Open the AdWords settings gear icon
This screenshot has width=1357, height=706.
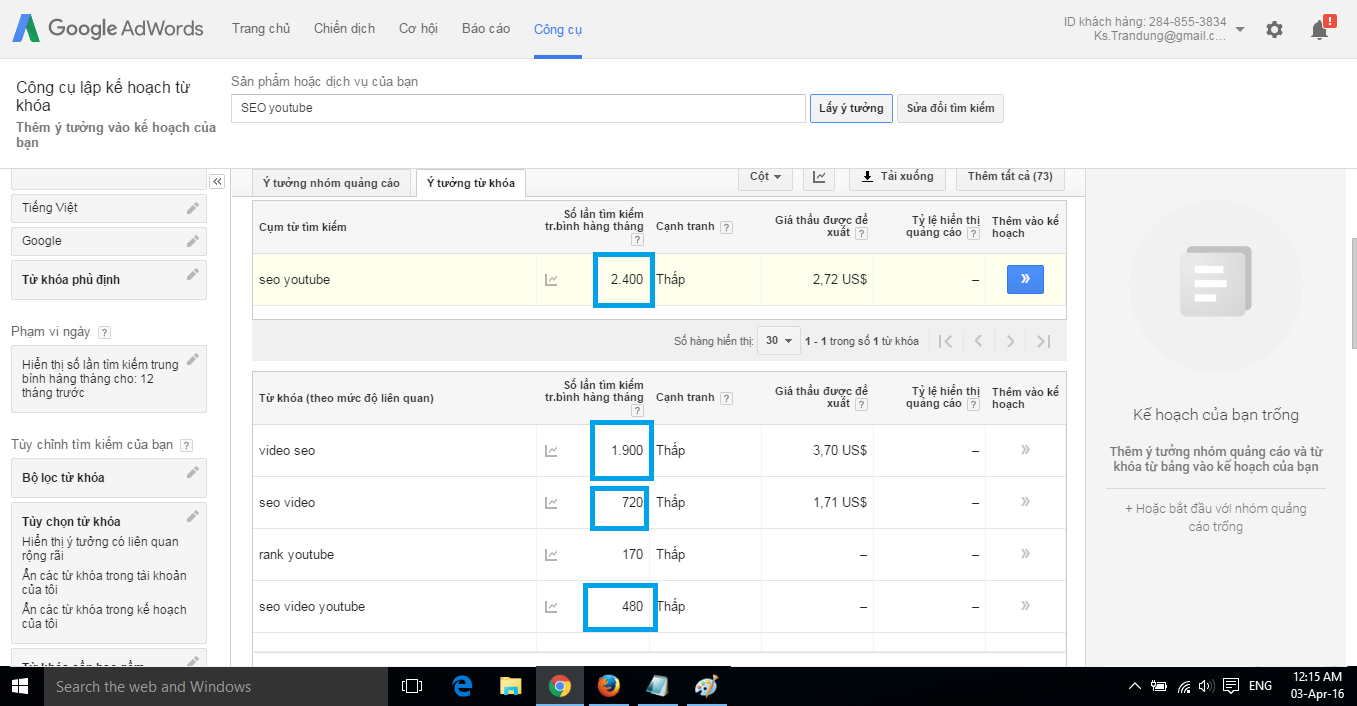(1274, 30)
